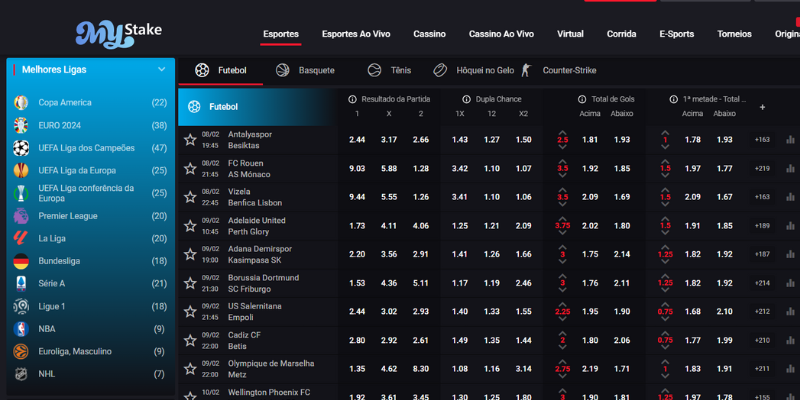800x400 pixels.
Task: Select Euroliga Masculino basketball icon
Action: click(x=21, y=351)
